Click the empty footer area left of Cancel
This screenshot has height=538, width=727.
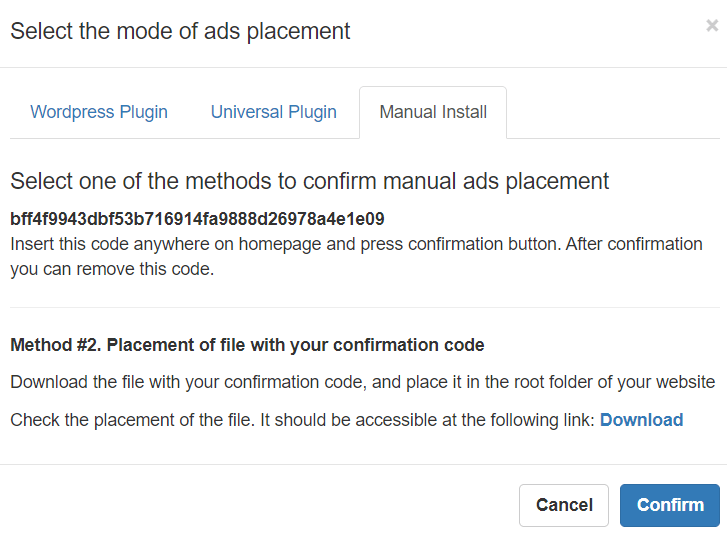pyautogui.click(x=260, y=505)
